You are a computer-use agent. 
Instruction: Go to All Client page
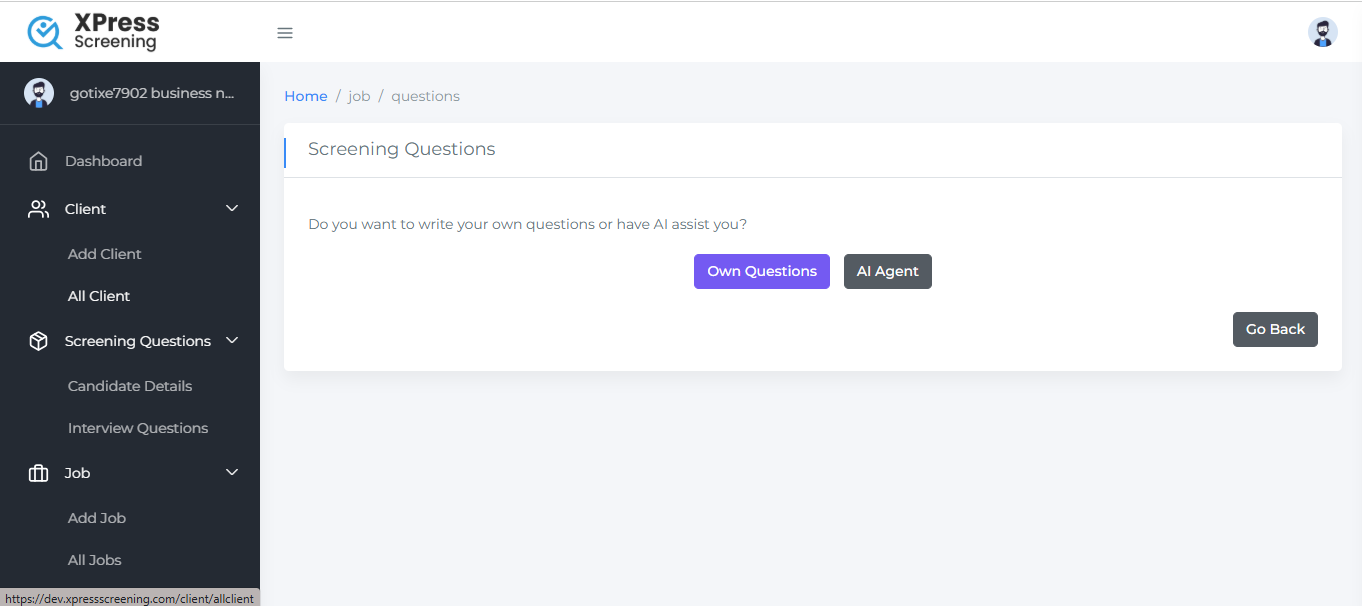click(x=99, y=296)
